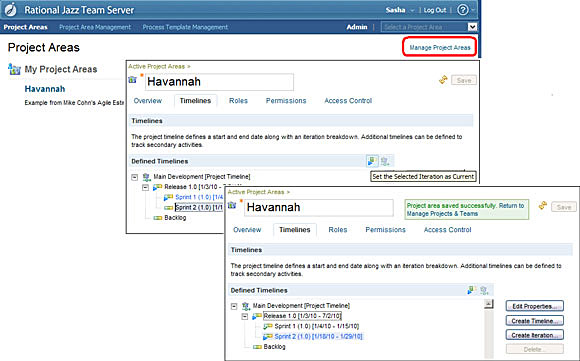The image size is (580, 361).
Task: Select Backlog in middle panel tree
Action: coord(175,218)
